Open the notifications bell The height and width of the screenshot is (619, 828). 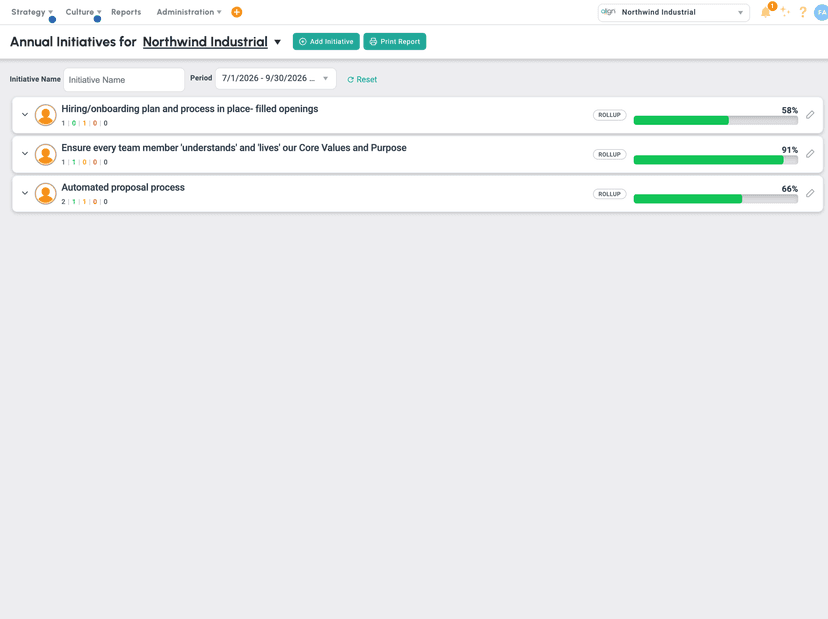[766, 12]
